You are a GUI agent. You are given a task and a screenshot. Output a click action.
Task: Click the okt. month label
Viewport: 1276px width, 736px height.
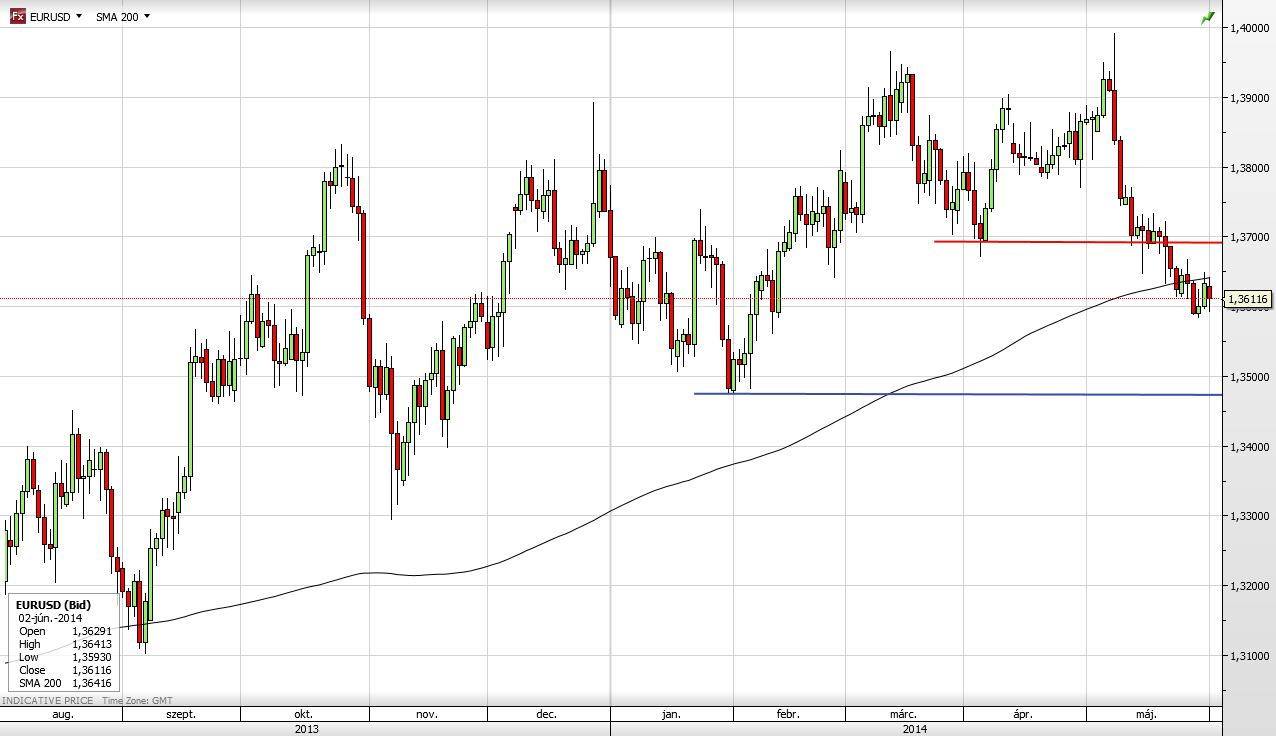coord(304,715)
